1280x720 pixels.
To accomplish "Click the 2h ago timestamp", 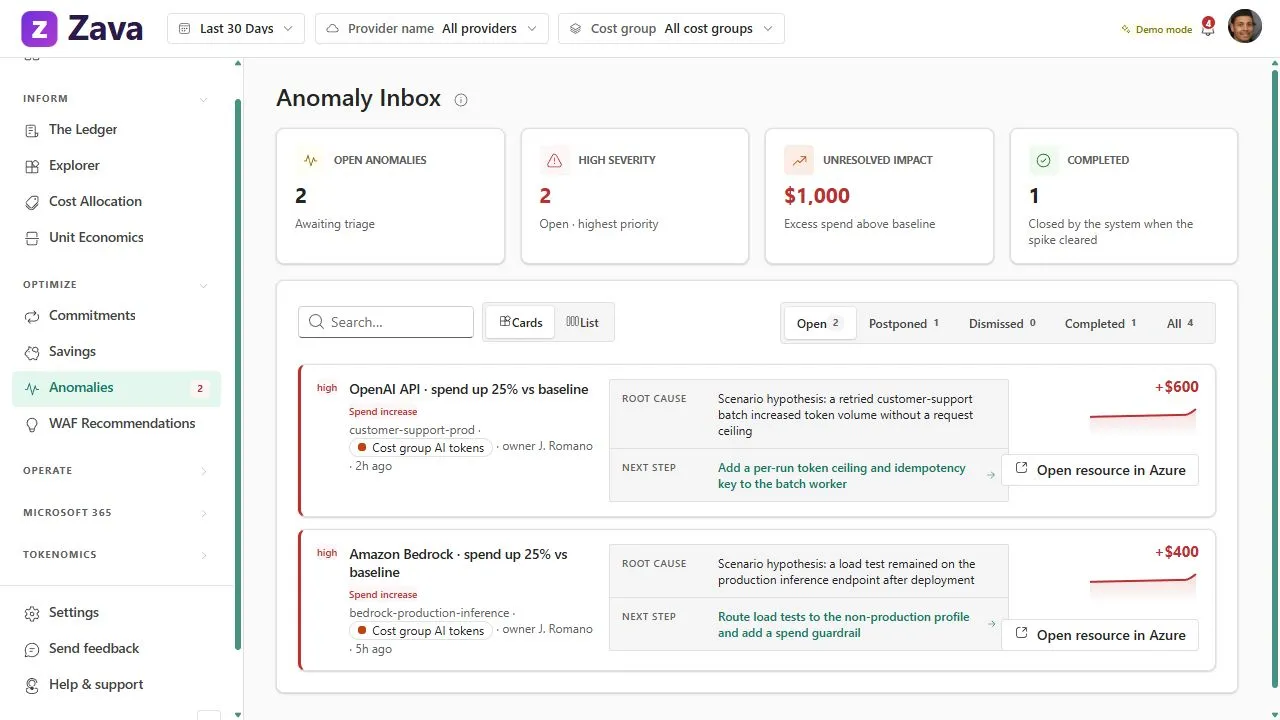I will tap(374, 467).
